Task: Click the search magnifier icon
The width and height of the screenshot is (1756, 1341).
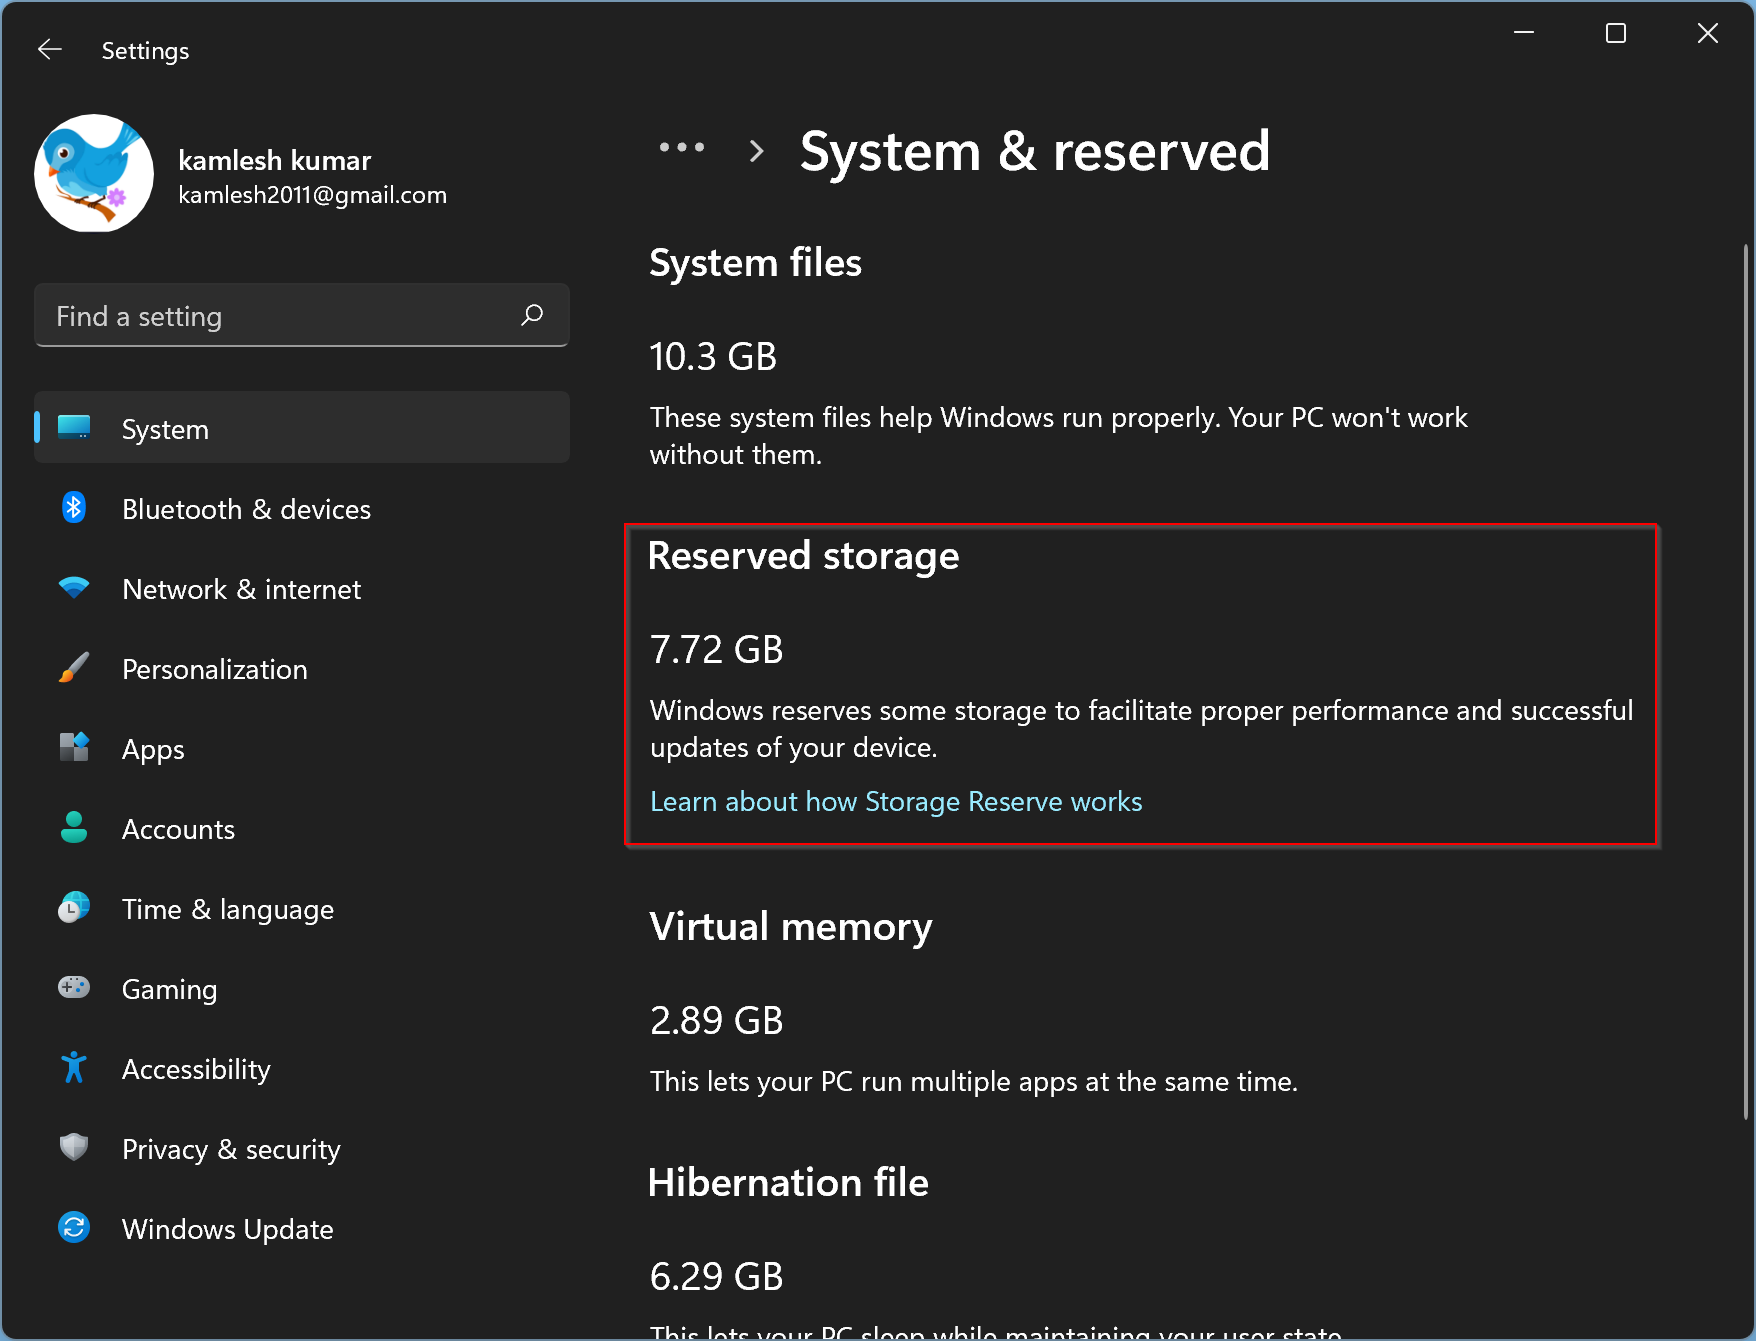Action: [x=532, y=316]
